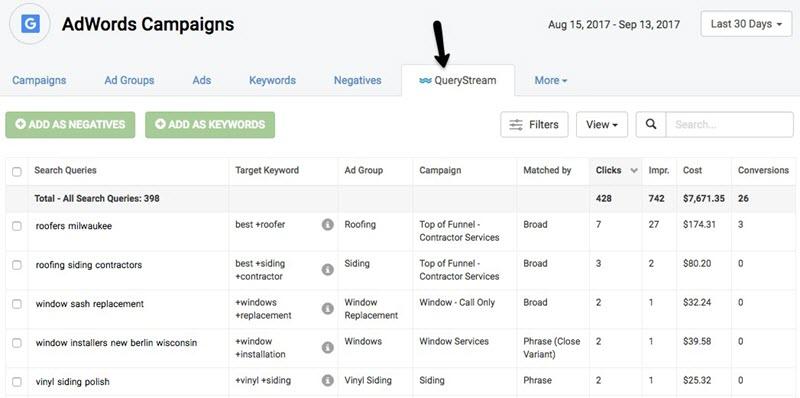Check 'window installers new berlin wisconsin' checkbox

tap(17, 343)
